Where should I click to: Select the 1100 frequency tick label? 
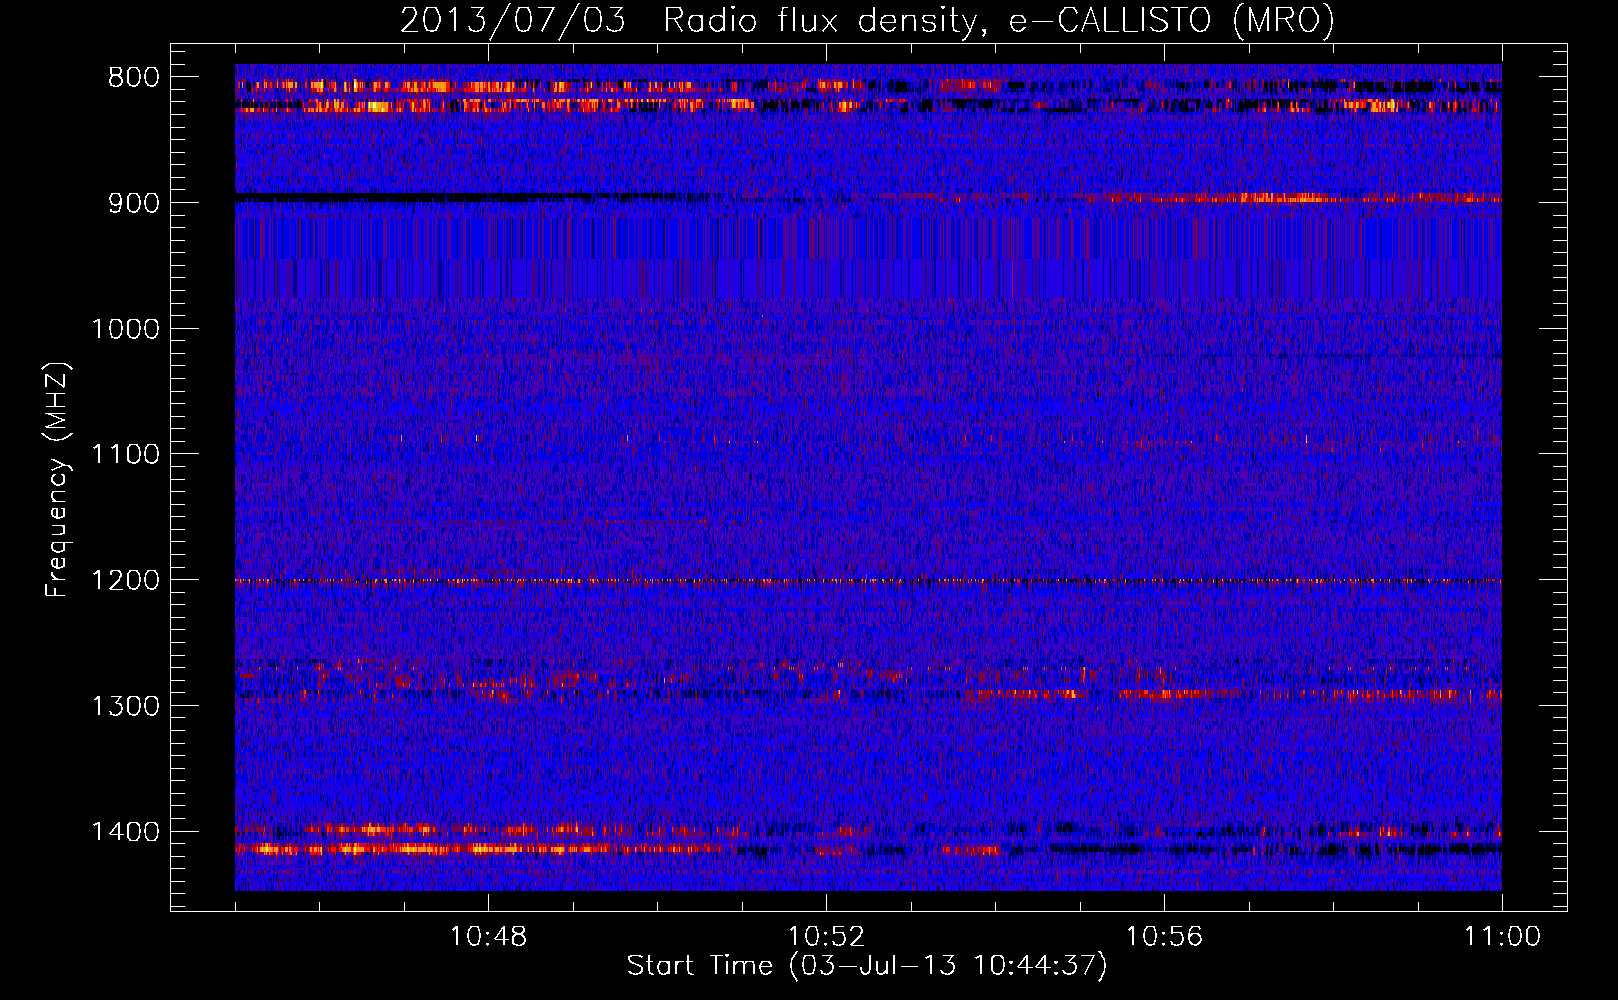pos(125,455)
